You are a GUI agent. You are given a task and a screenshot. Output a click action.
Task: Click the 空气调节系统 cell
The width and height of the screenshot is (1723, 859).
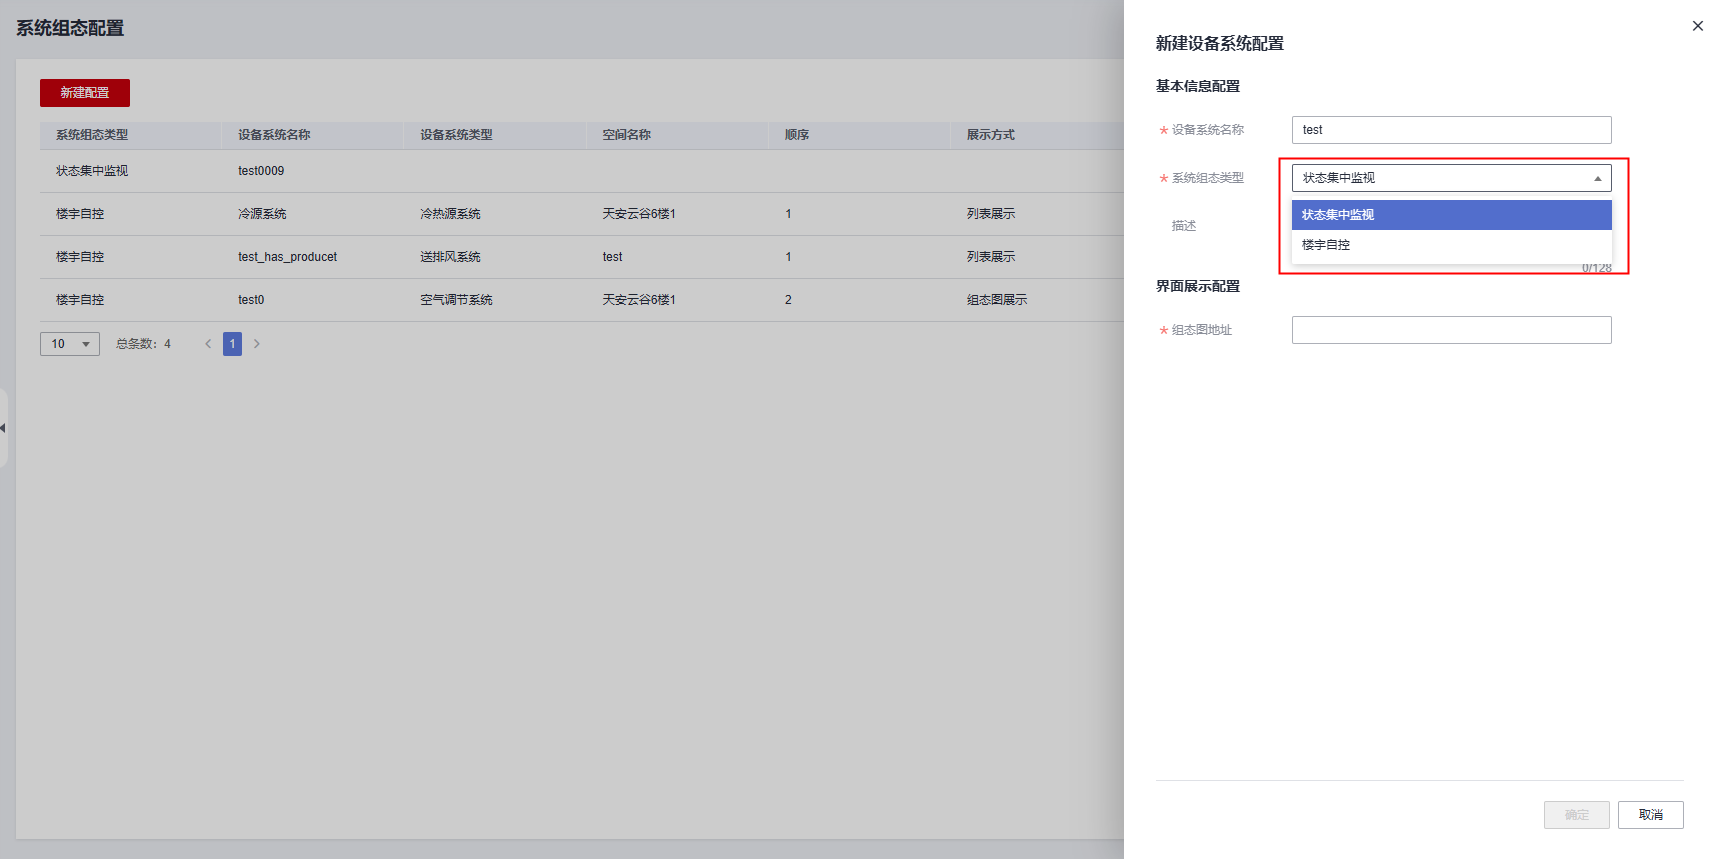point(456,300)
